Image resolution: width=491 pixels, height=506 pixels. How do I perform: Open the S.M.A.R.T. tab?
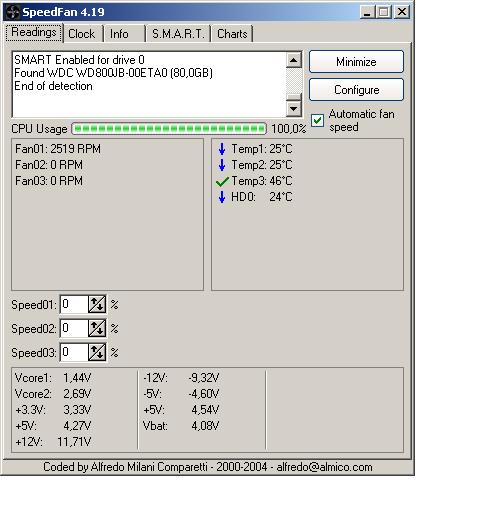(x=178, y=34)
